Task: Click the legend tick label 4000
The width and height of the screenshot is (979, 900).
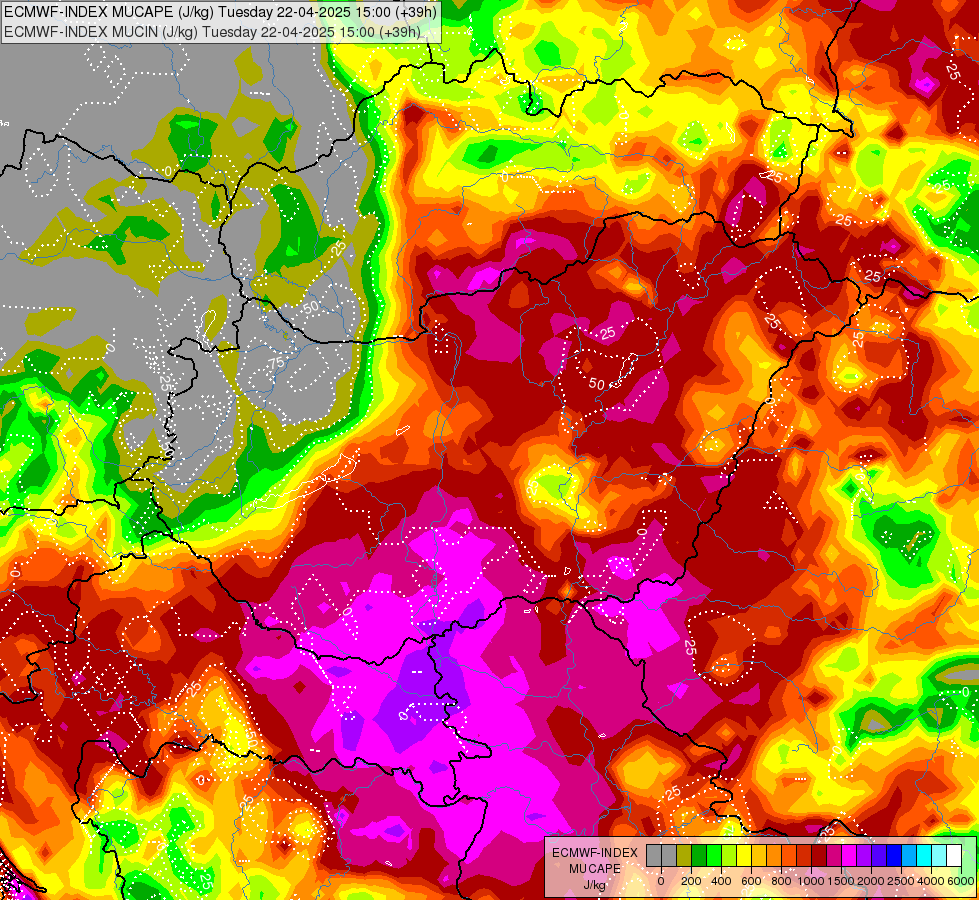Action: (x=931, y=881)
